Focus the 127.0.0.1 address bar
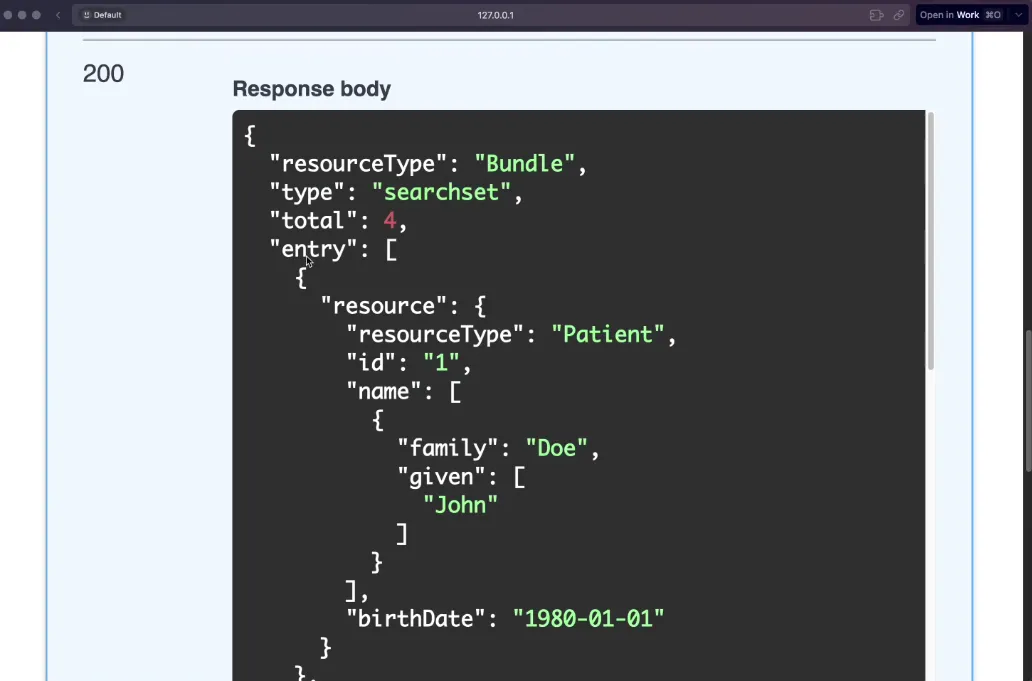 495,15
